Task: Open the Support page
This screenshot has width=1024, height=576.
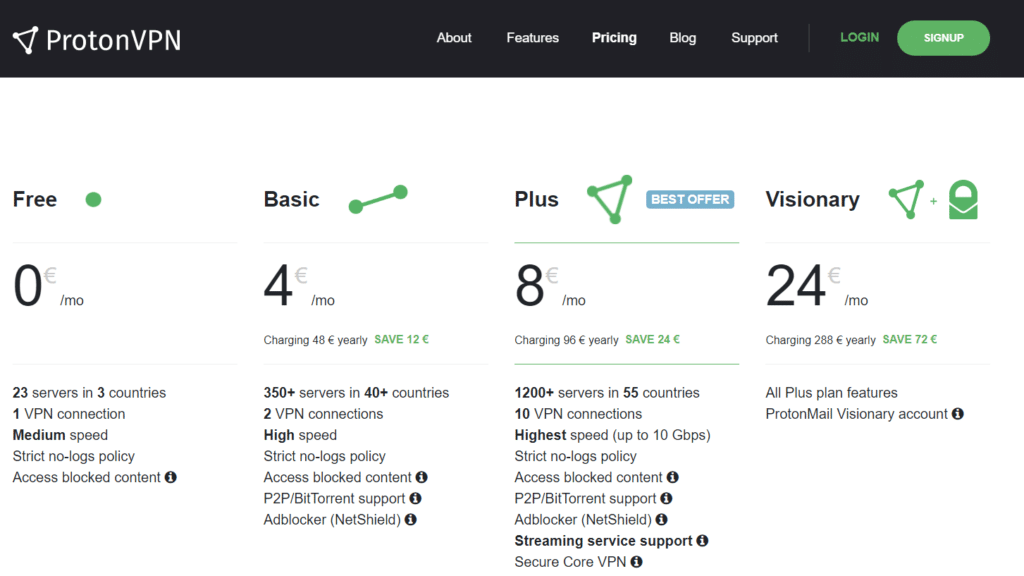Action: tap(754, 38)
